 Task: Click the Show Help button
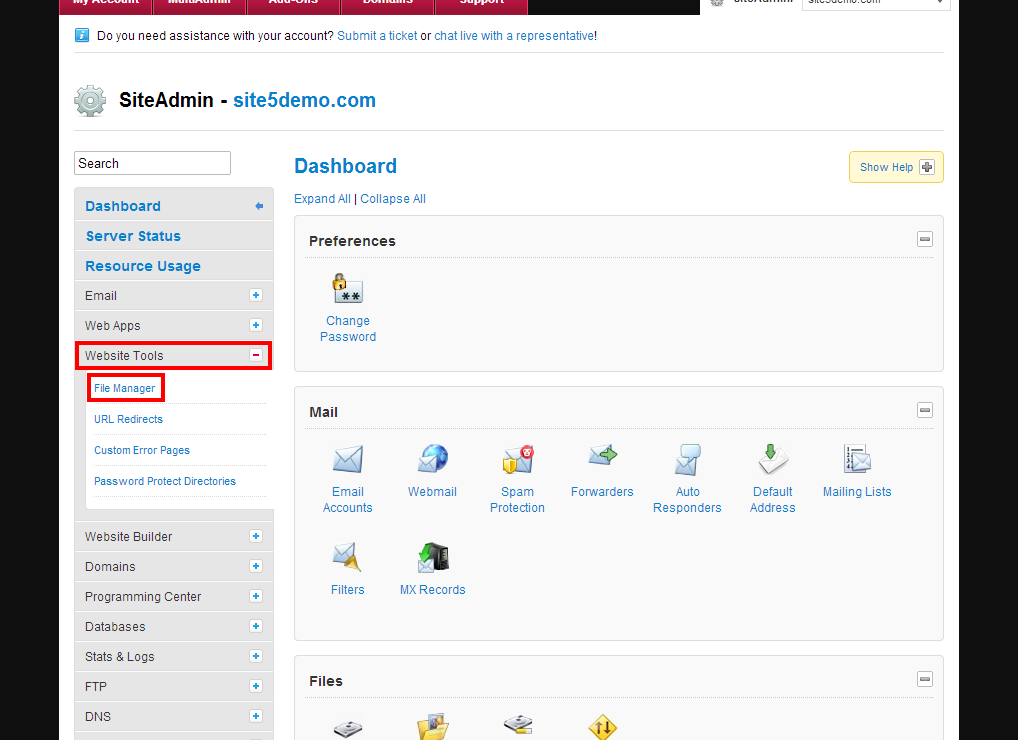coord(896,167)
